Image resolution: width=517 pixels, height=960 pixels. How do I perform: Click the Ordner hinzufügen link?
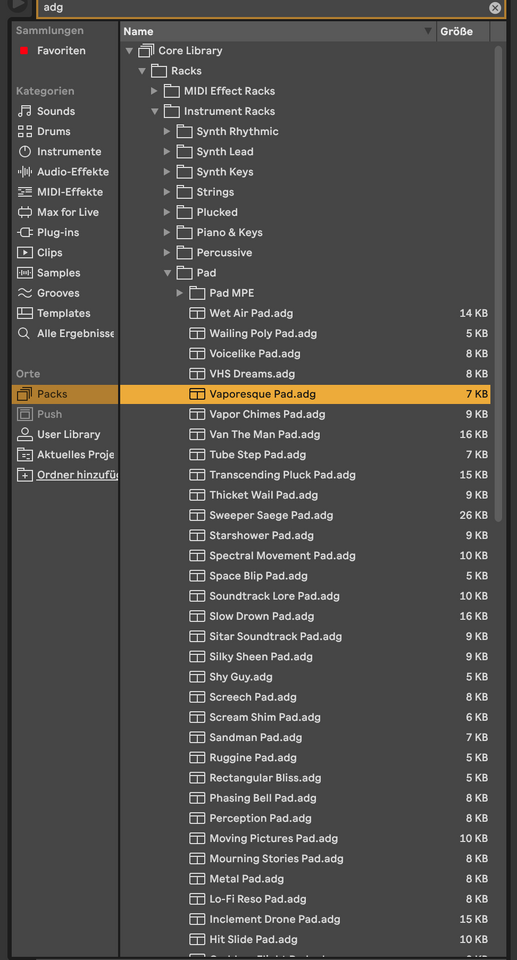77,474
